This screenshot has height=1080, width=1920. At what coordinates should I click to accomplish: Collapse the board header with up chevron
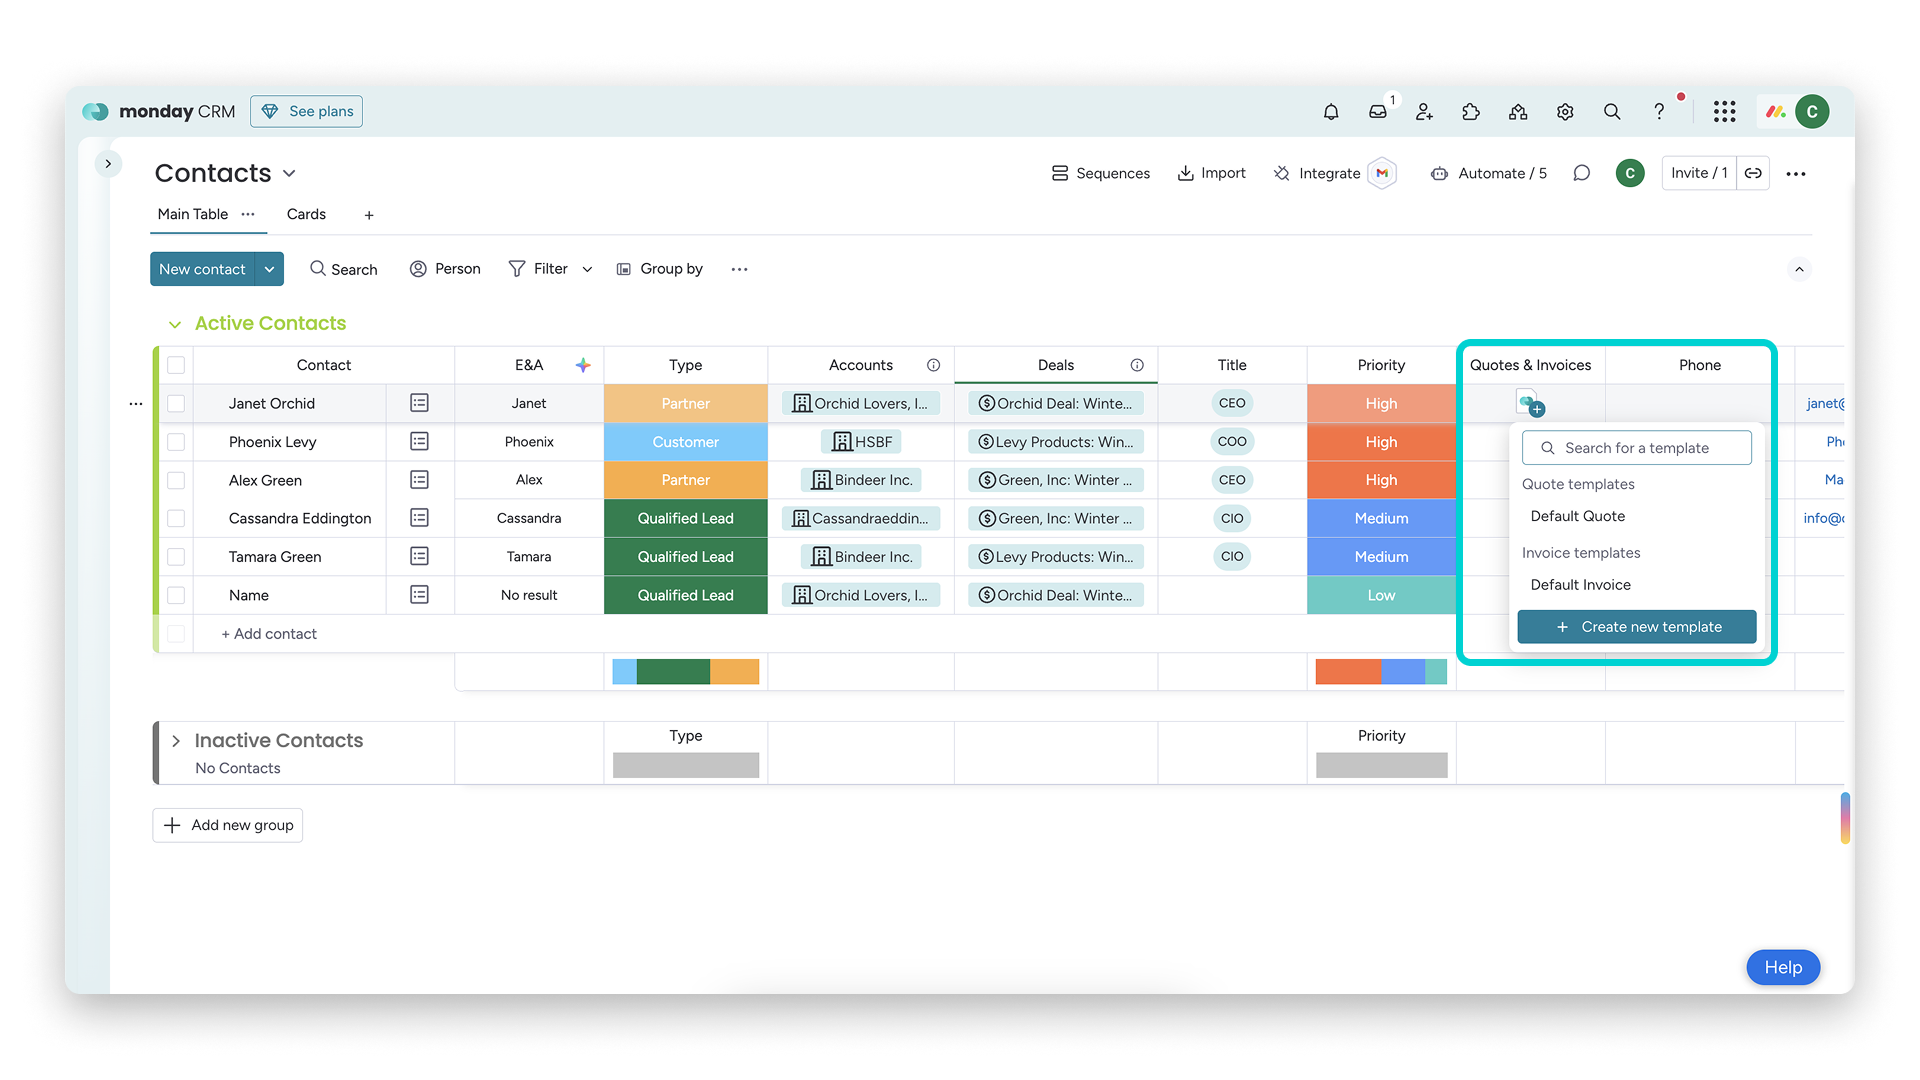point(1799,269)
